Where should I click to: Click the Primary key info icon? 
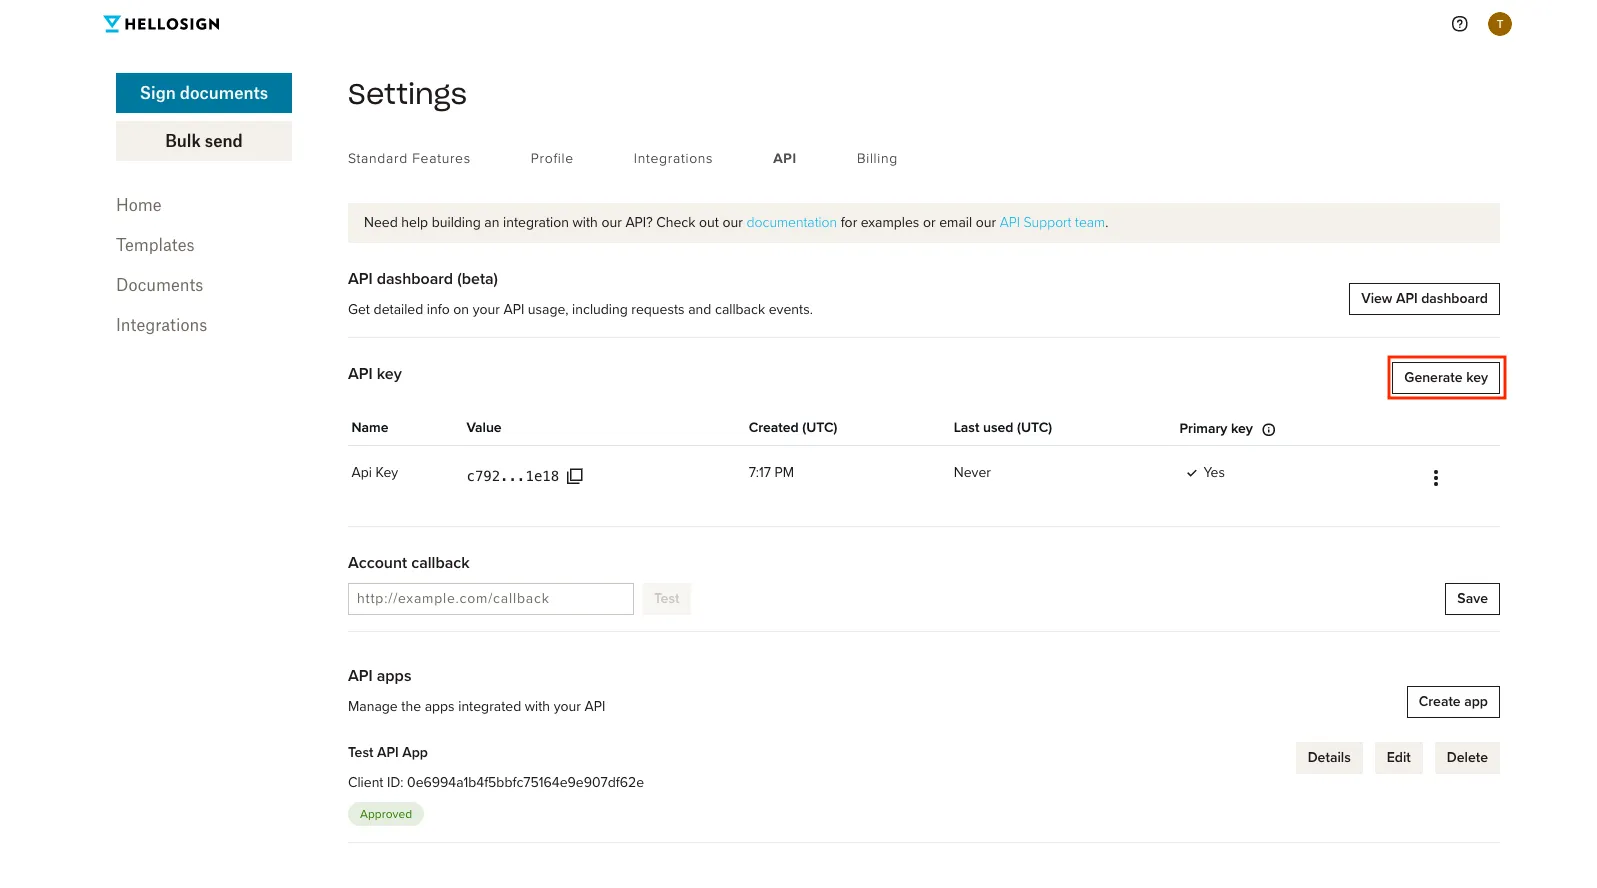point(1268,429)
